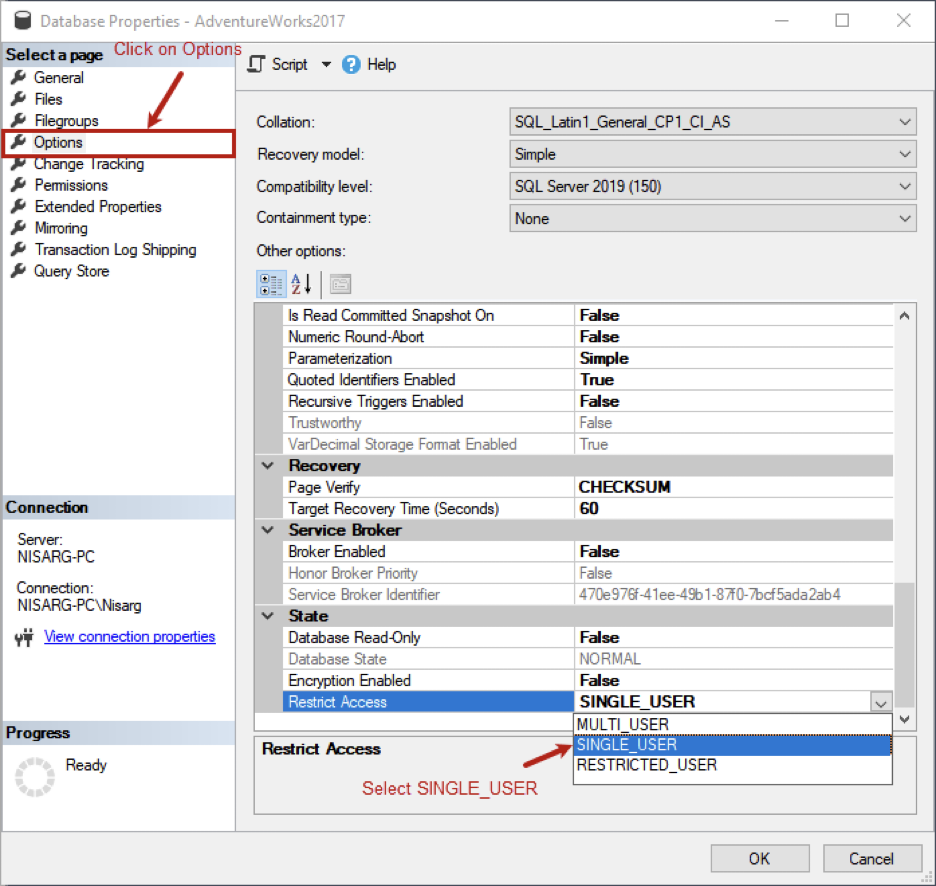Viewport: 936px width, 886px height.
Task: Open the Script dropdown arrow
Action: pos(326,64)
